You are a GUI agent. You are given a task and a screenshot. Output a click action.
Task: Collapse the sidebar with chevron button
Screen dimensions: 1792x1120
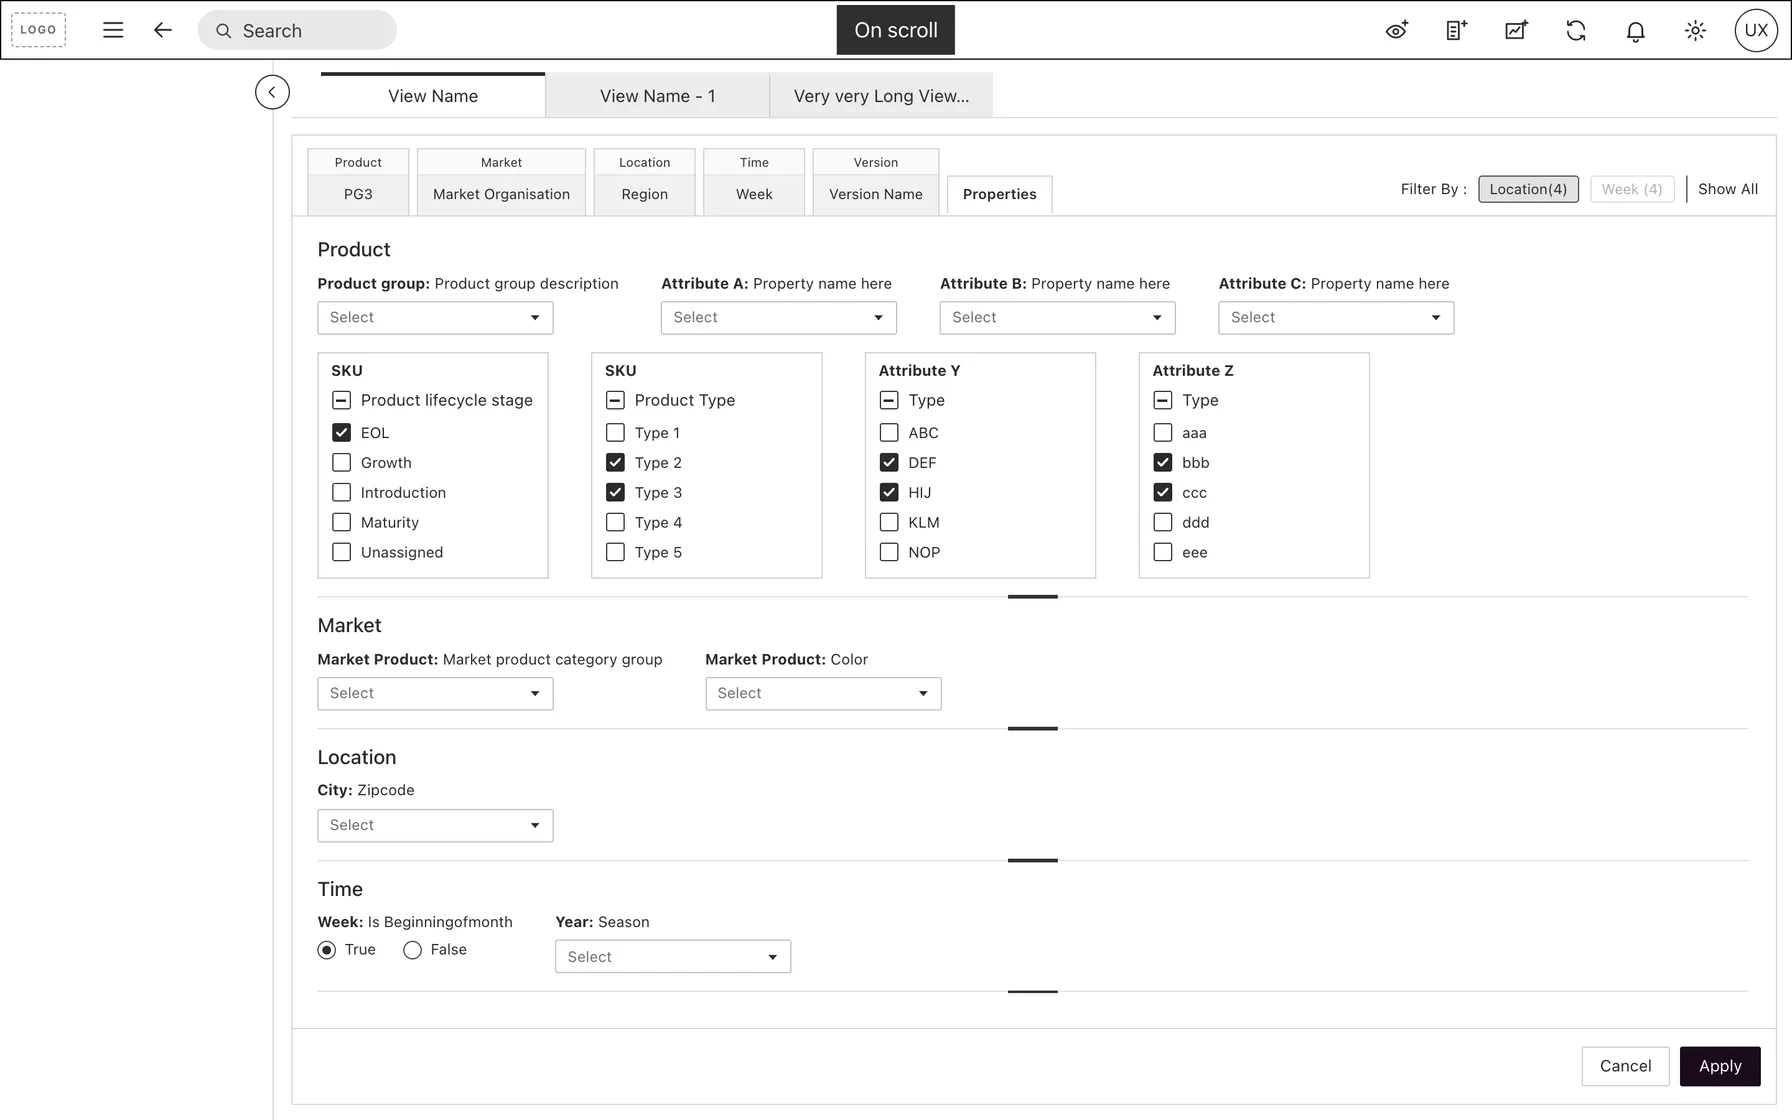(x=272, y=92)
